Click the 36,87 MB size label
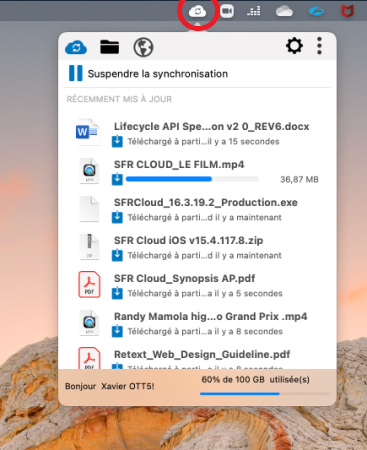The height and width of the screenshot is (450, 367). point(299,180)
